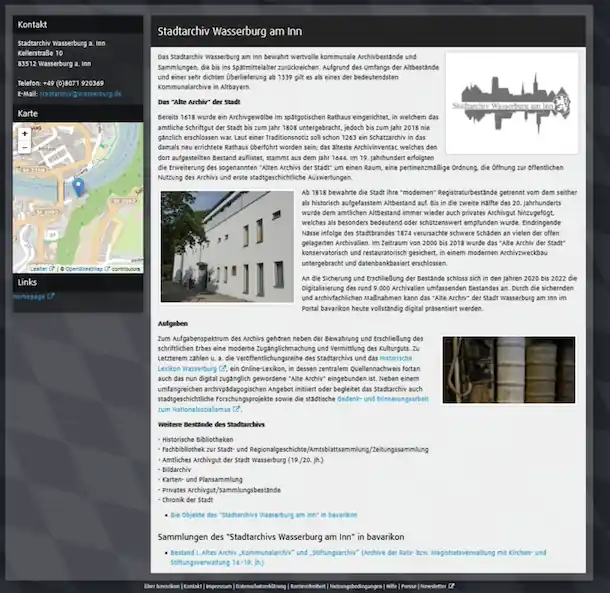
Task: Click the archive's e-mail address link
Action: [81, 94]
